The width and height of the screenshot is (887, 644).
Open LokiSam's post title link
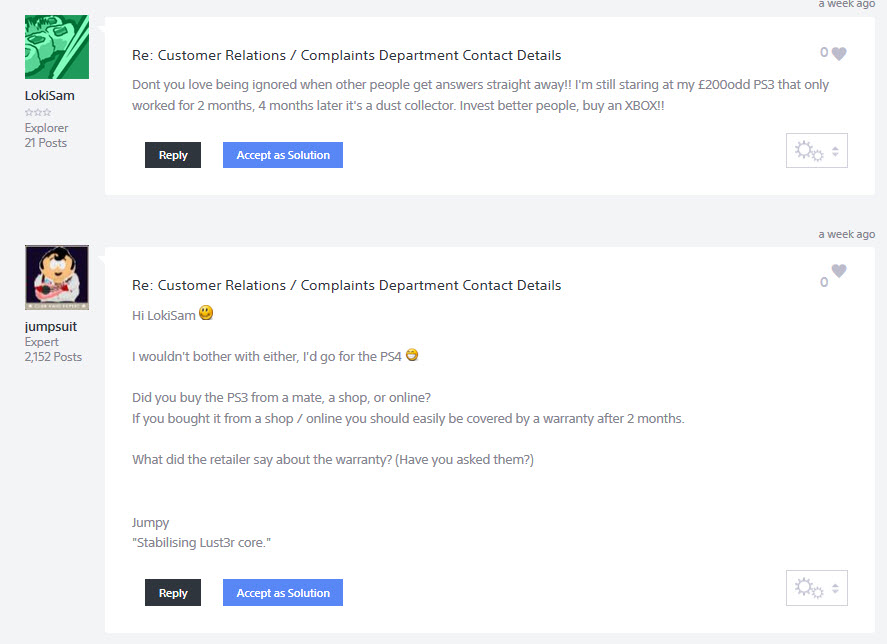click(346, 55)
